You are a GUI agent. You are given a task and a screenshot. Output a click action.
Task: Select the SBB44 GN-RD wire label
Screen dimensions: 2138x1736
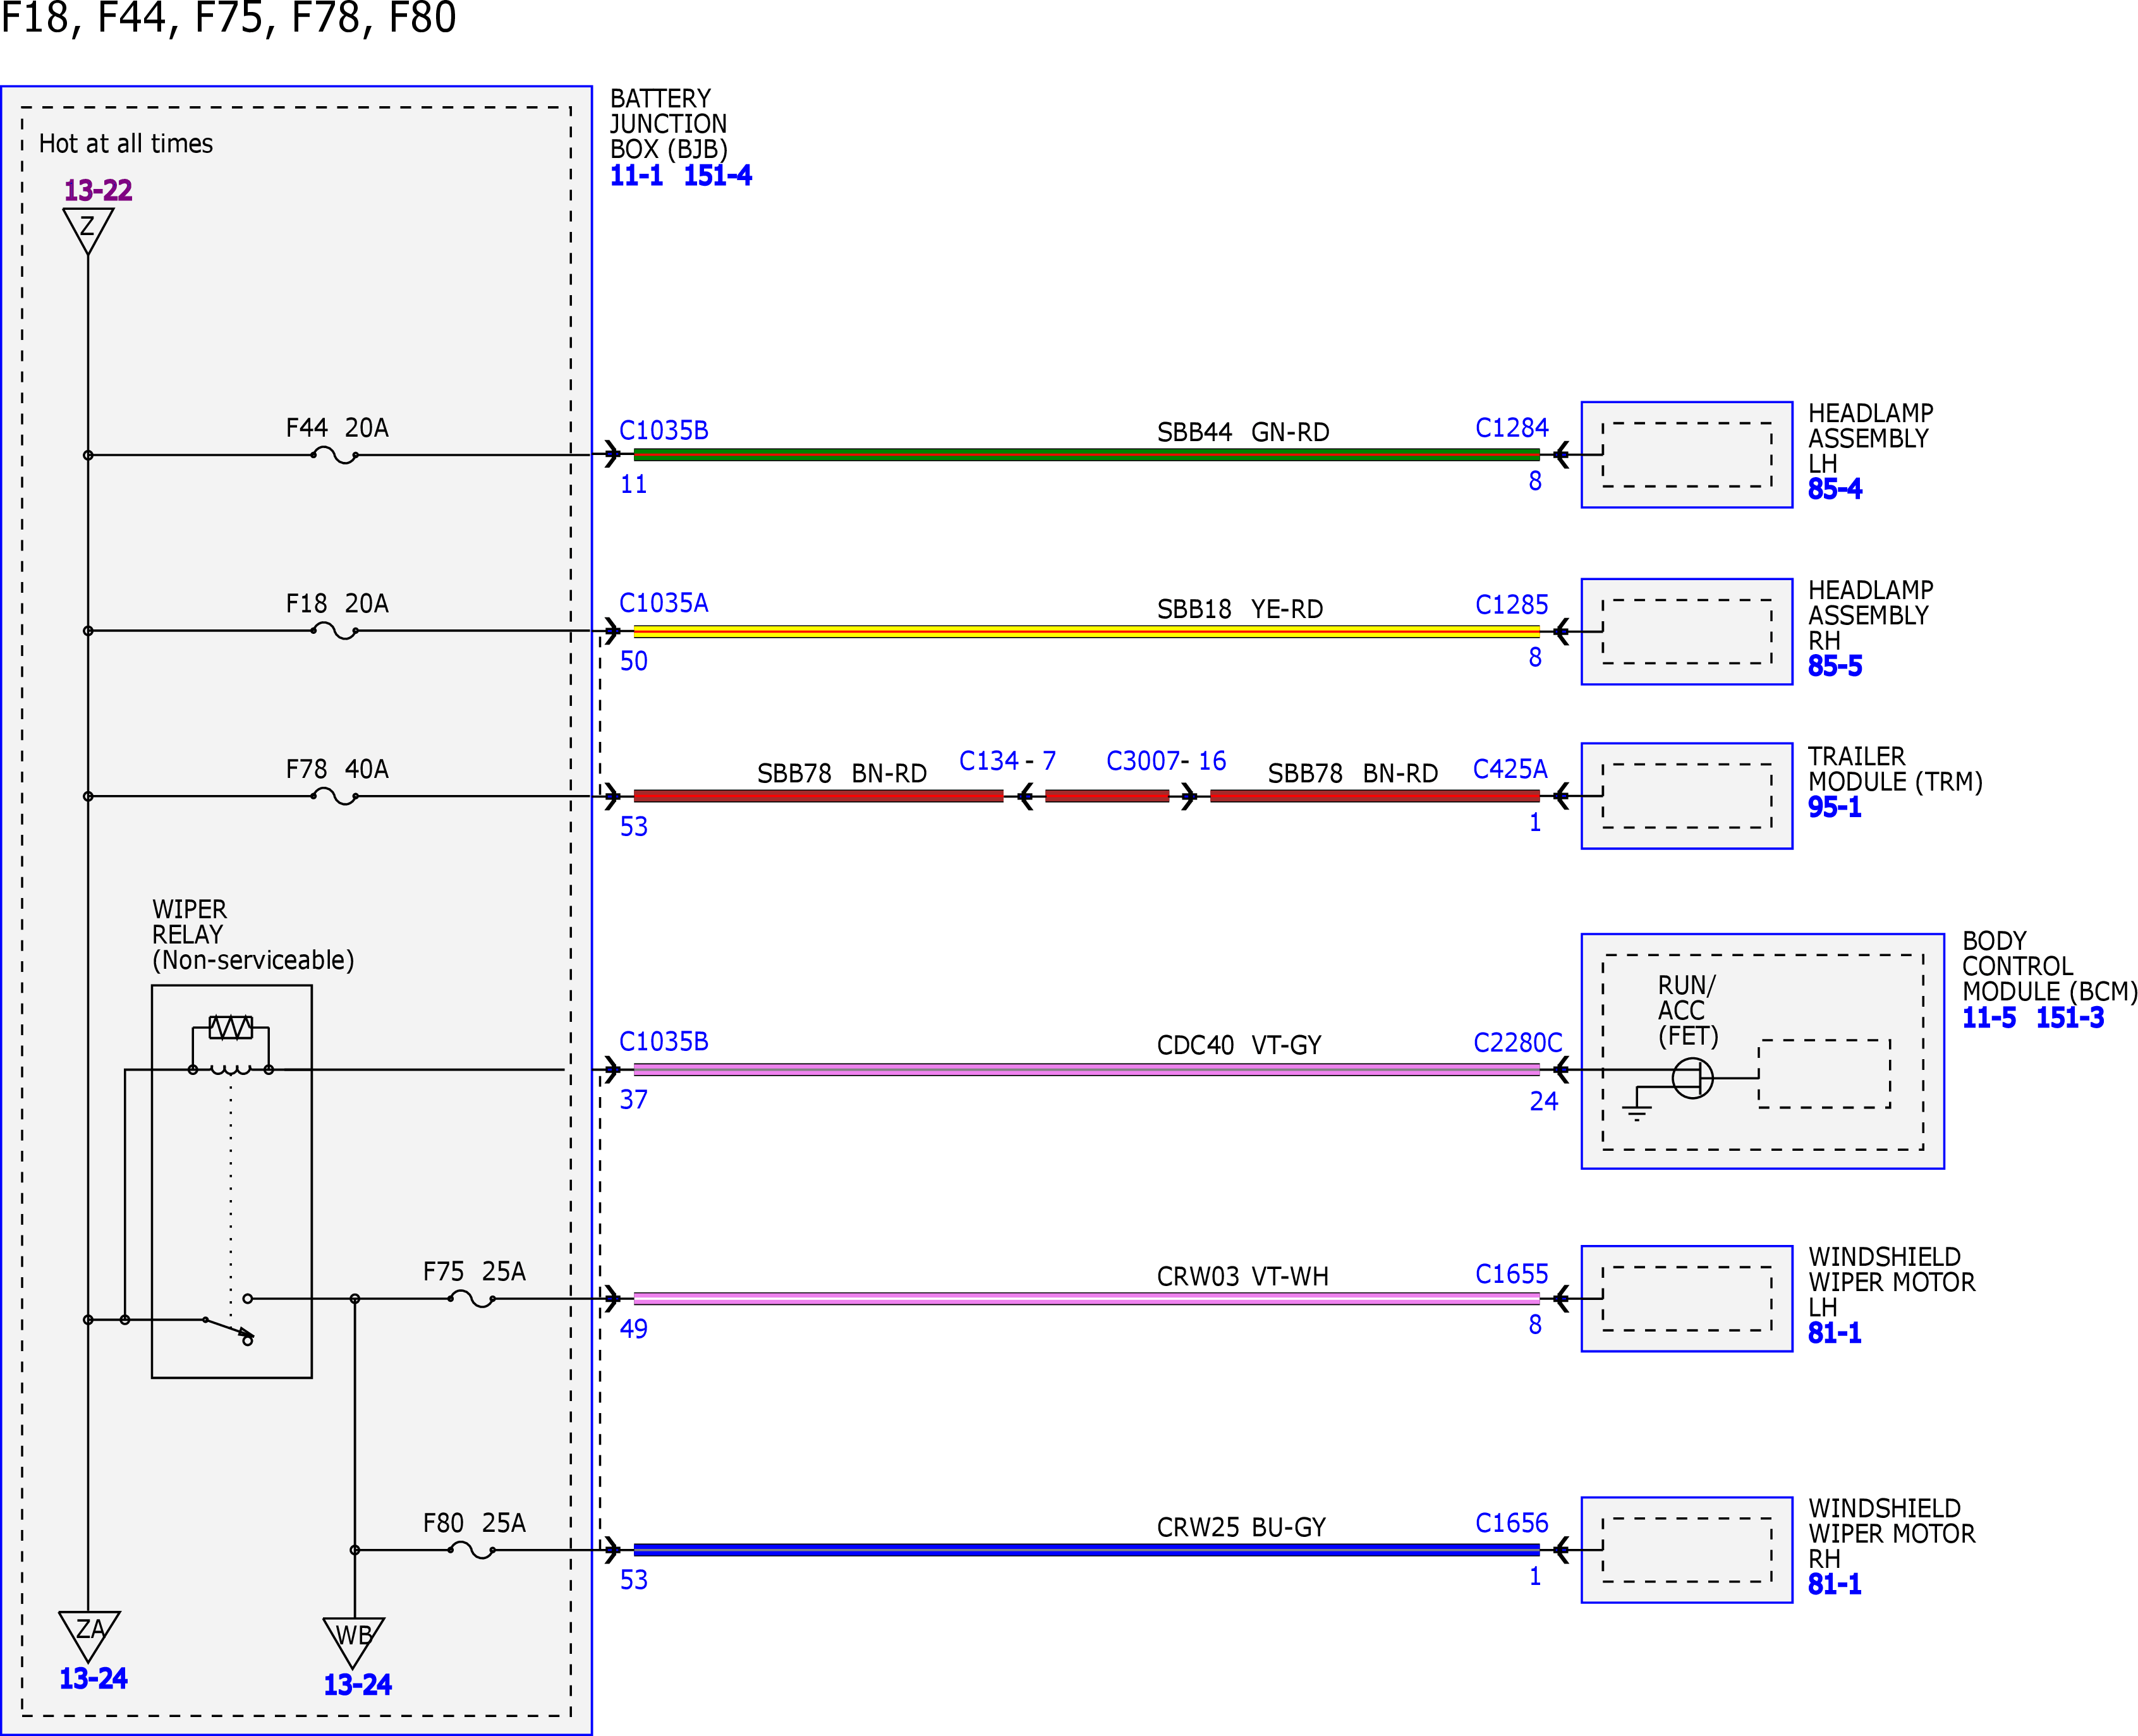1243,432
